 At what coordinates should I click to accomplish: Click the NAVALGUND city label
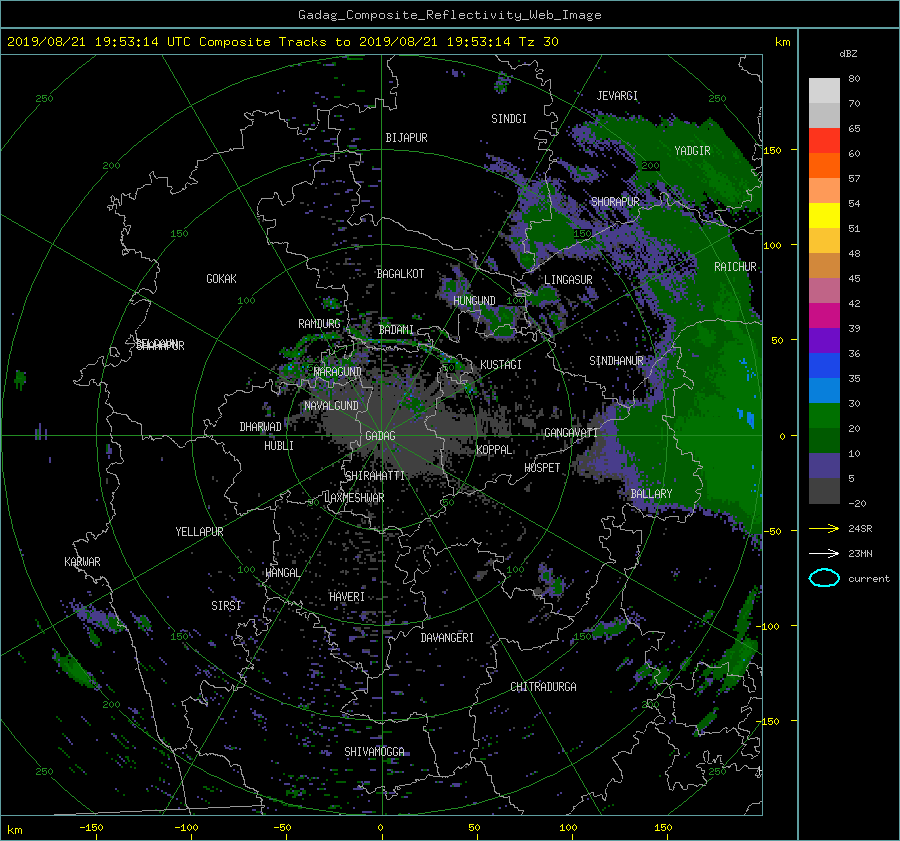tap(331, 406)
